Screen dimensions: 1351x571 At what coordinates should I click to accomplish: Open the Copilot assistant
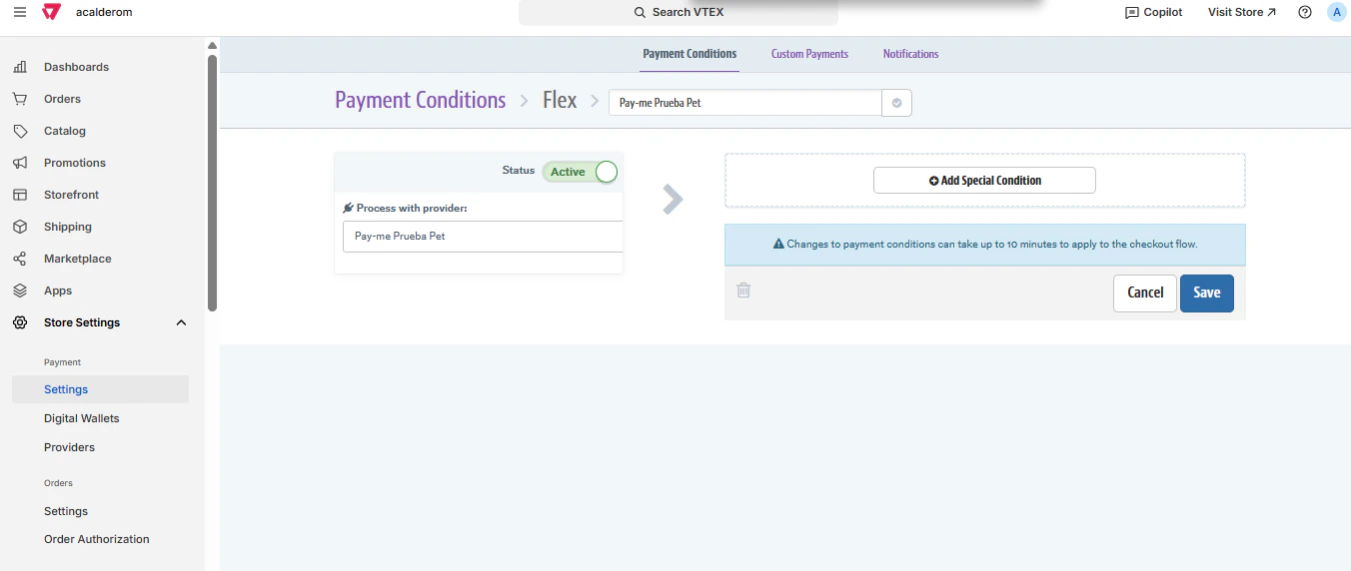click(x=1154, y=12)
